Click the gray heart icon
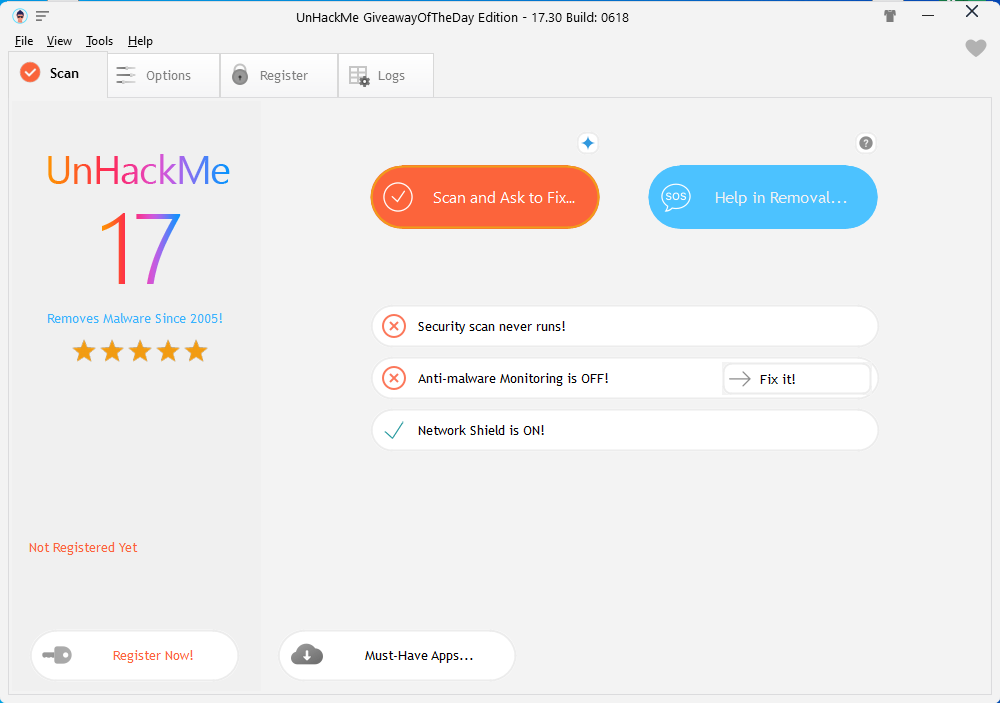Screen dimensions: 1000x703 pyautogui.click(x=975, y=48)
